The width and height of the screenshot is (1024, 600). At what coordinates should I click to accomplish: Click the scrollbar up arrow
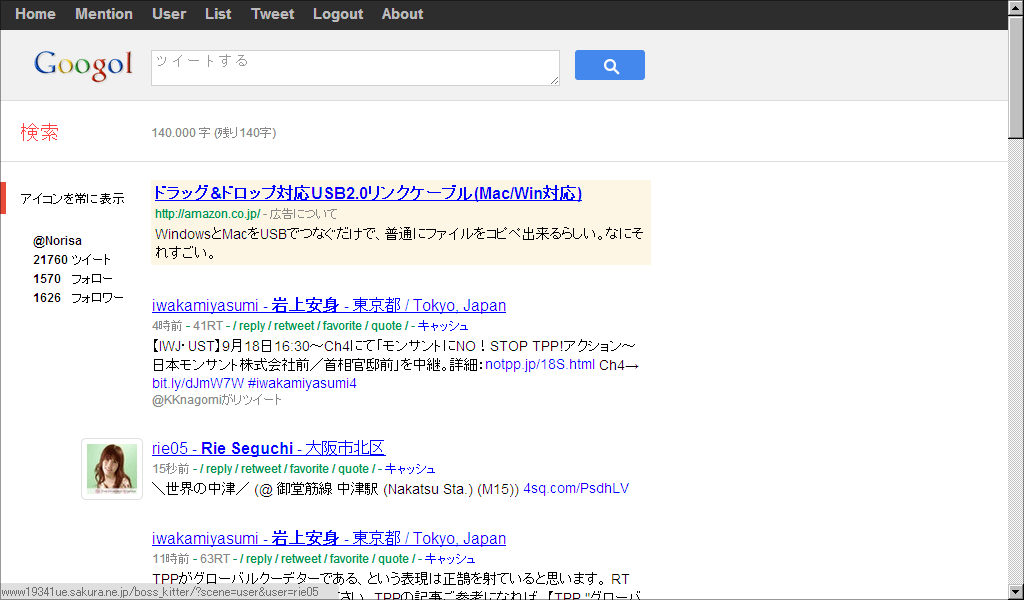(x=1016, y=7)
